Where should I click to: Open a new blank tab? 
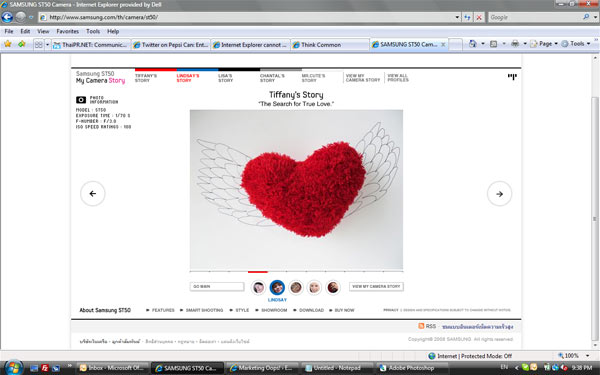coord(455,44)
